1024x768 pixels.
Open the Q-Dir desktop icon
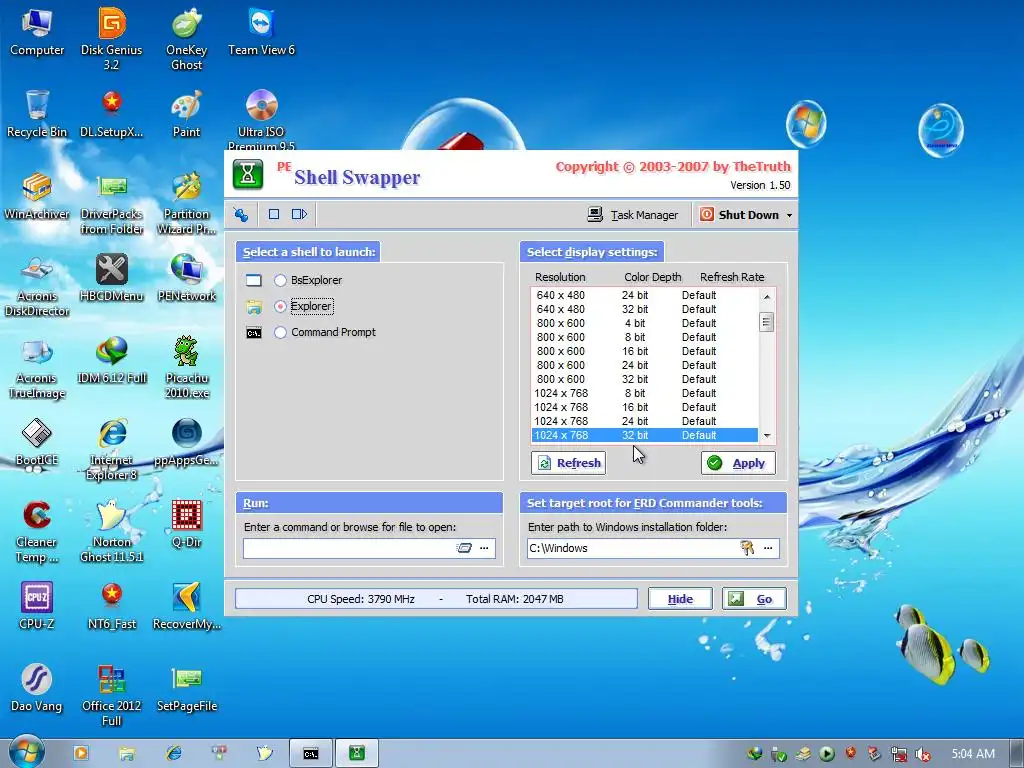click(186, 525)
